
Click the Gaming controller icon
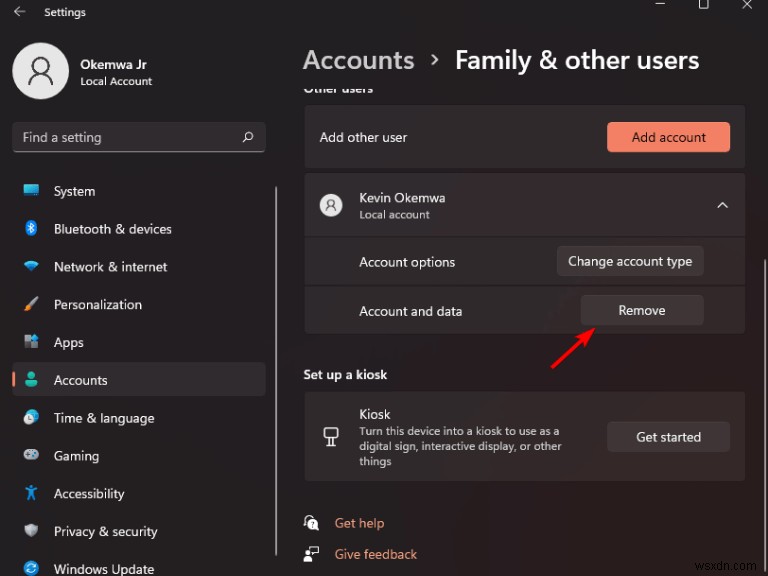pyautogui.click(x=31, y=455)
